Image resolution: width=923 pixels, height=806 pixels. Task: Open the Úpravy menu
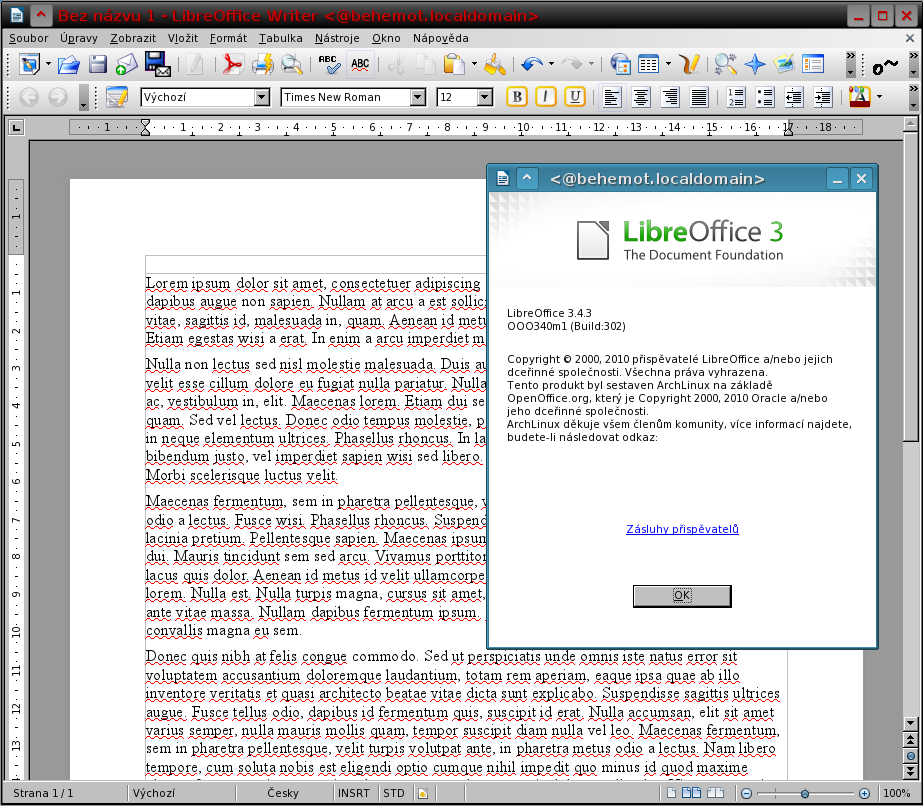coord(79,38)
